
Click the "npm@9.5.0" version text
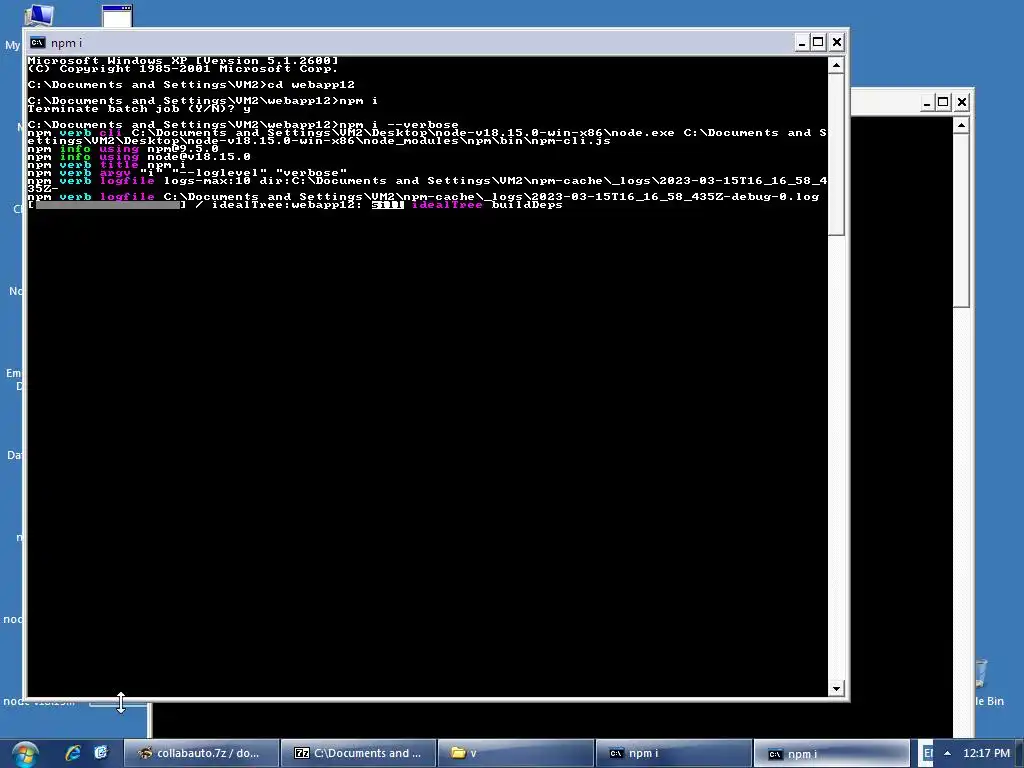[x=183, y=149]
